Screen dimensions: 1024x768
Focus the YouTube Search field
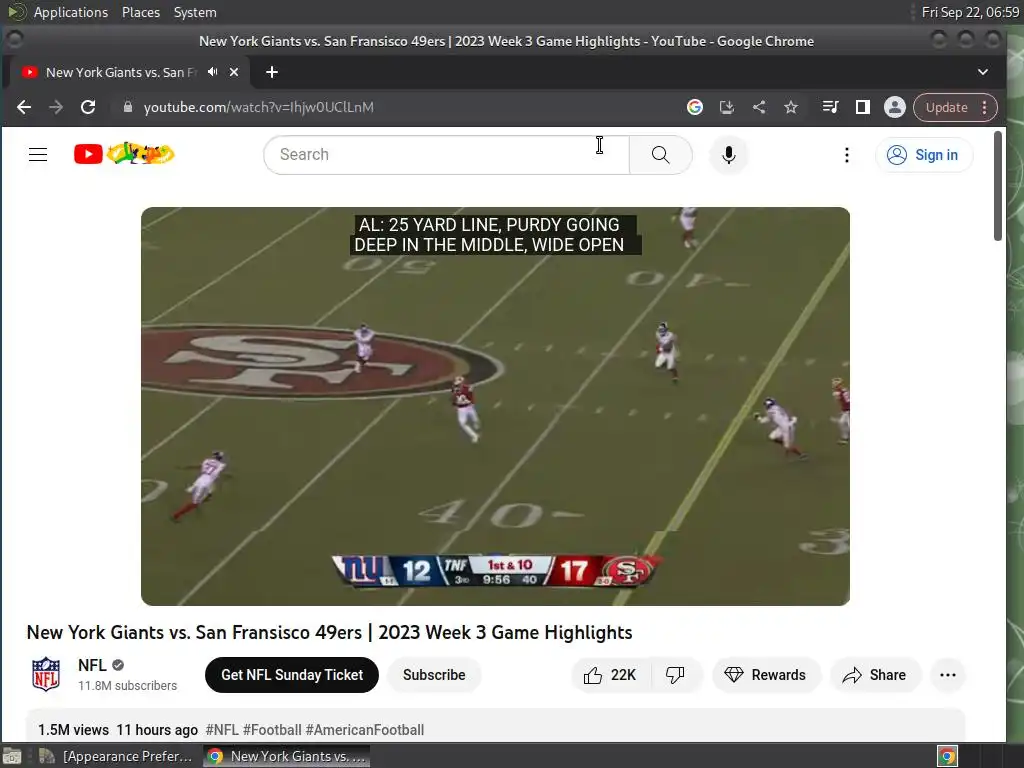(447, 155)
